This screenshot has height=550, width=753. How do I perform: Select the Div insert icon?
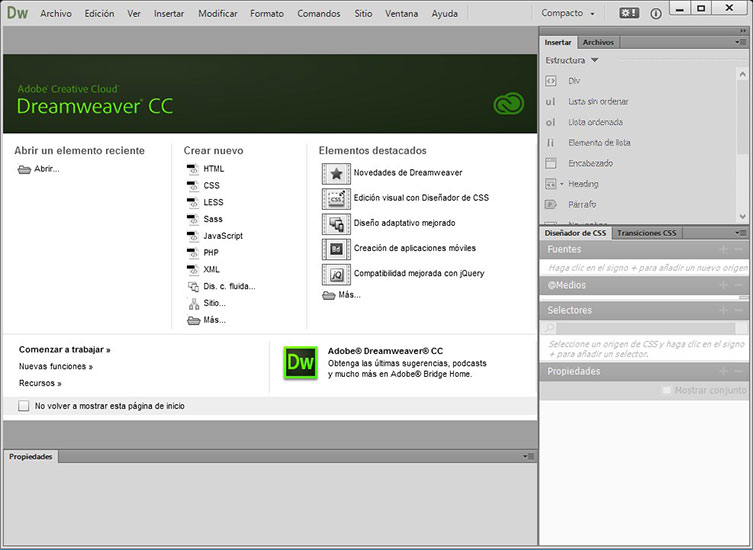[551, 81]
